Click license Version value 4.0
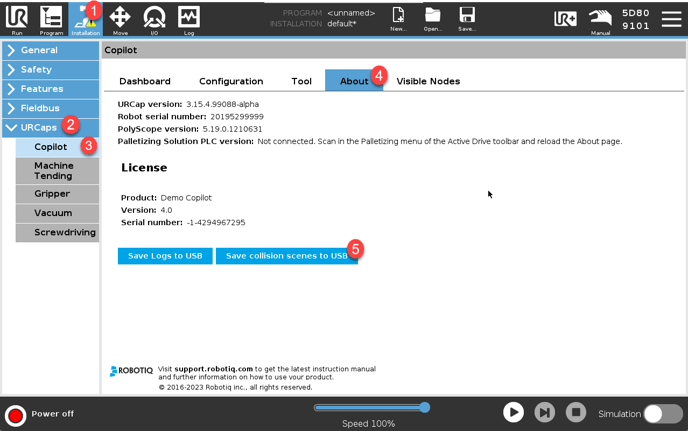The width and height of the screenshot is (688, 431). click(166, 210)
